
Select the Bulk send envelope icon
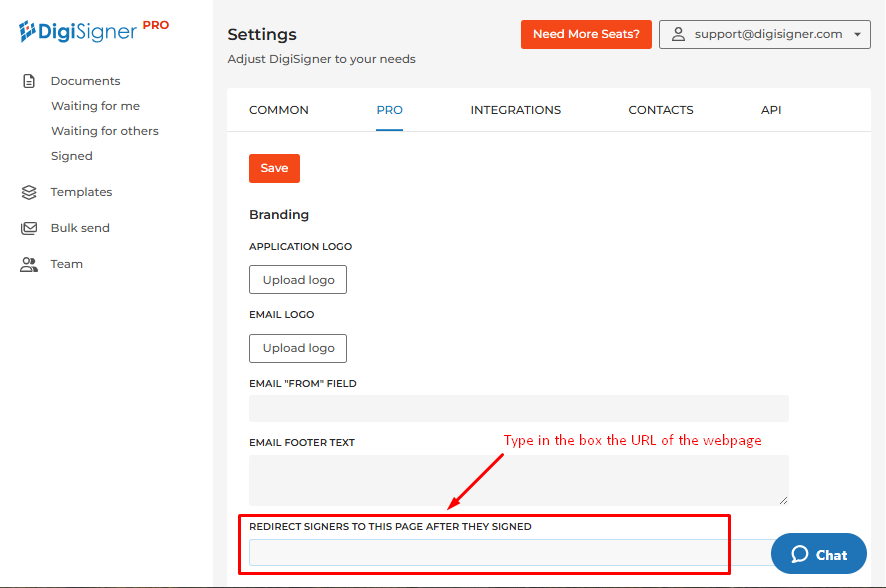[29, 228]
